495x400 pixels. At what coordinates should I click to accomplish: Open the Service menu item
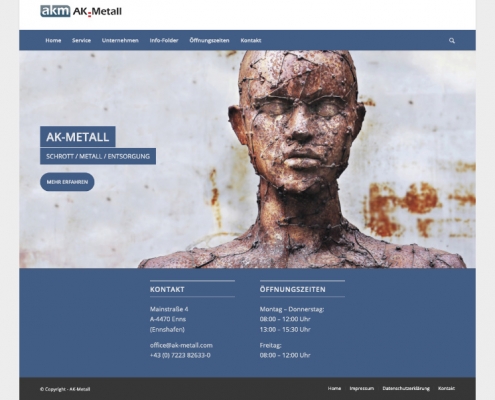(81, 40)
